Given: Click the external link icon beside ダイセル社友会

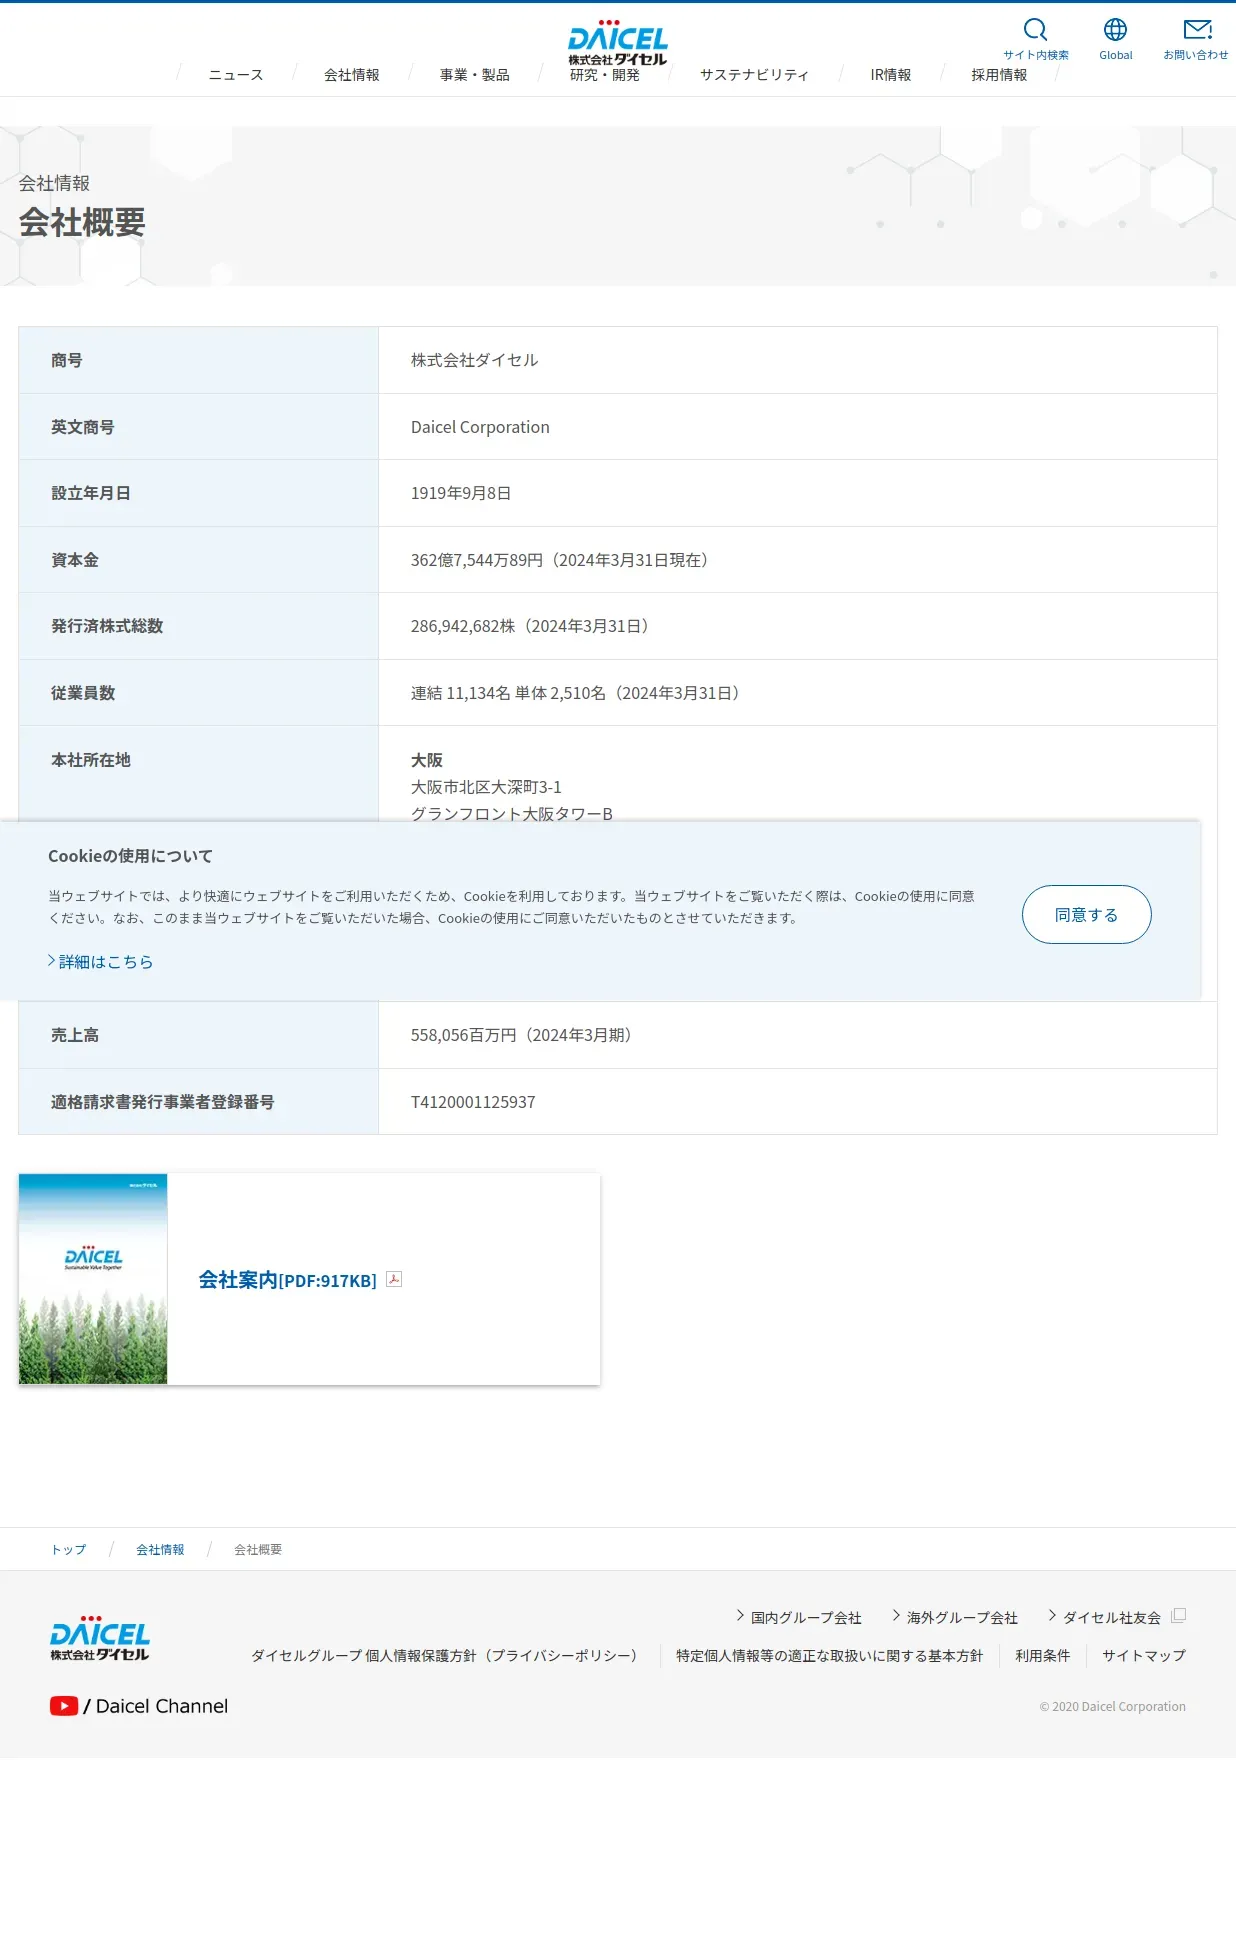Looking at the screenshot, I should click(x=1178, y=1616).
